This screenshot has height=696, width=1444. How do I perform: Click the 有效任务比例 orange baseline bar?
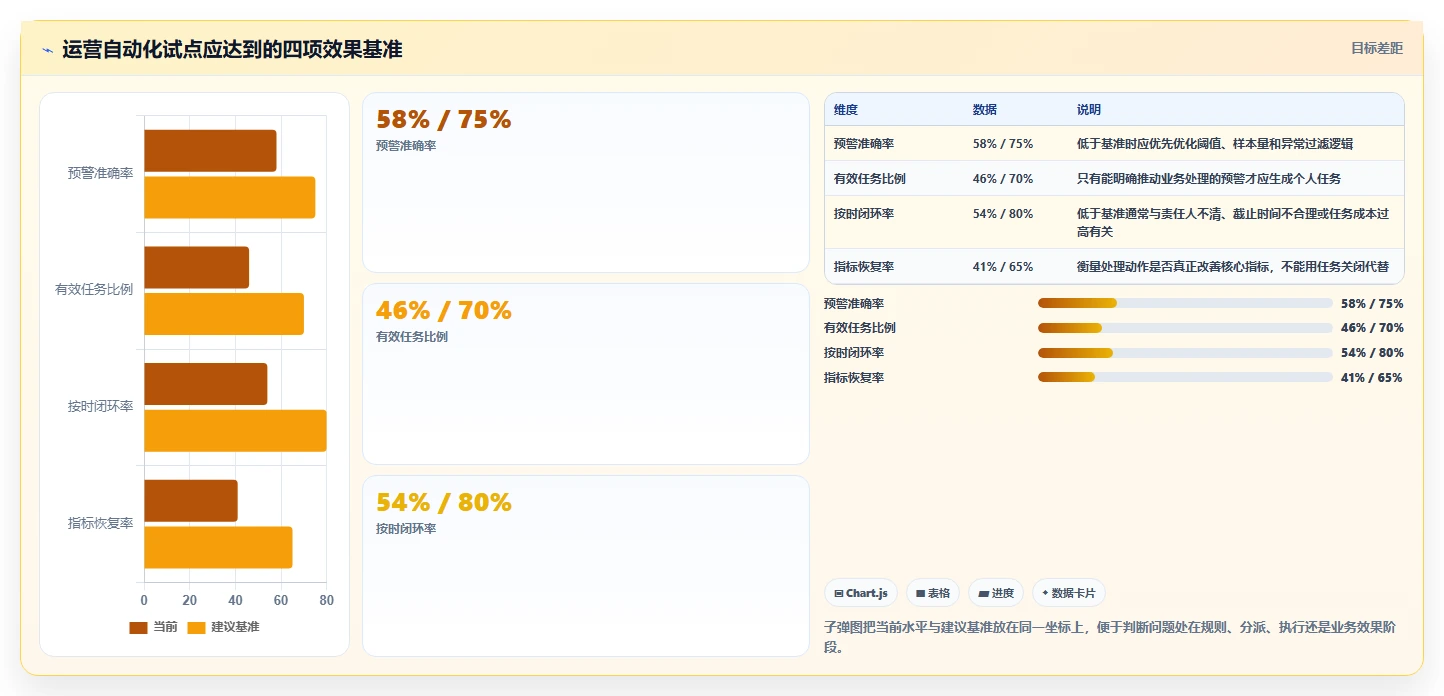(x=224, y=314)
